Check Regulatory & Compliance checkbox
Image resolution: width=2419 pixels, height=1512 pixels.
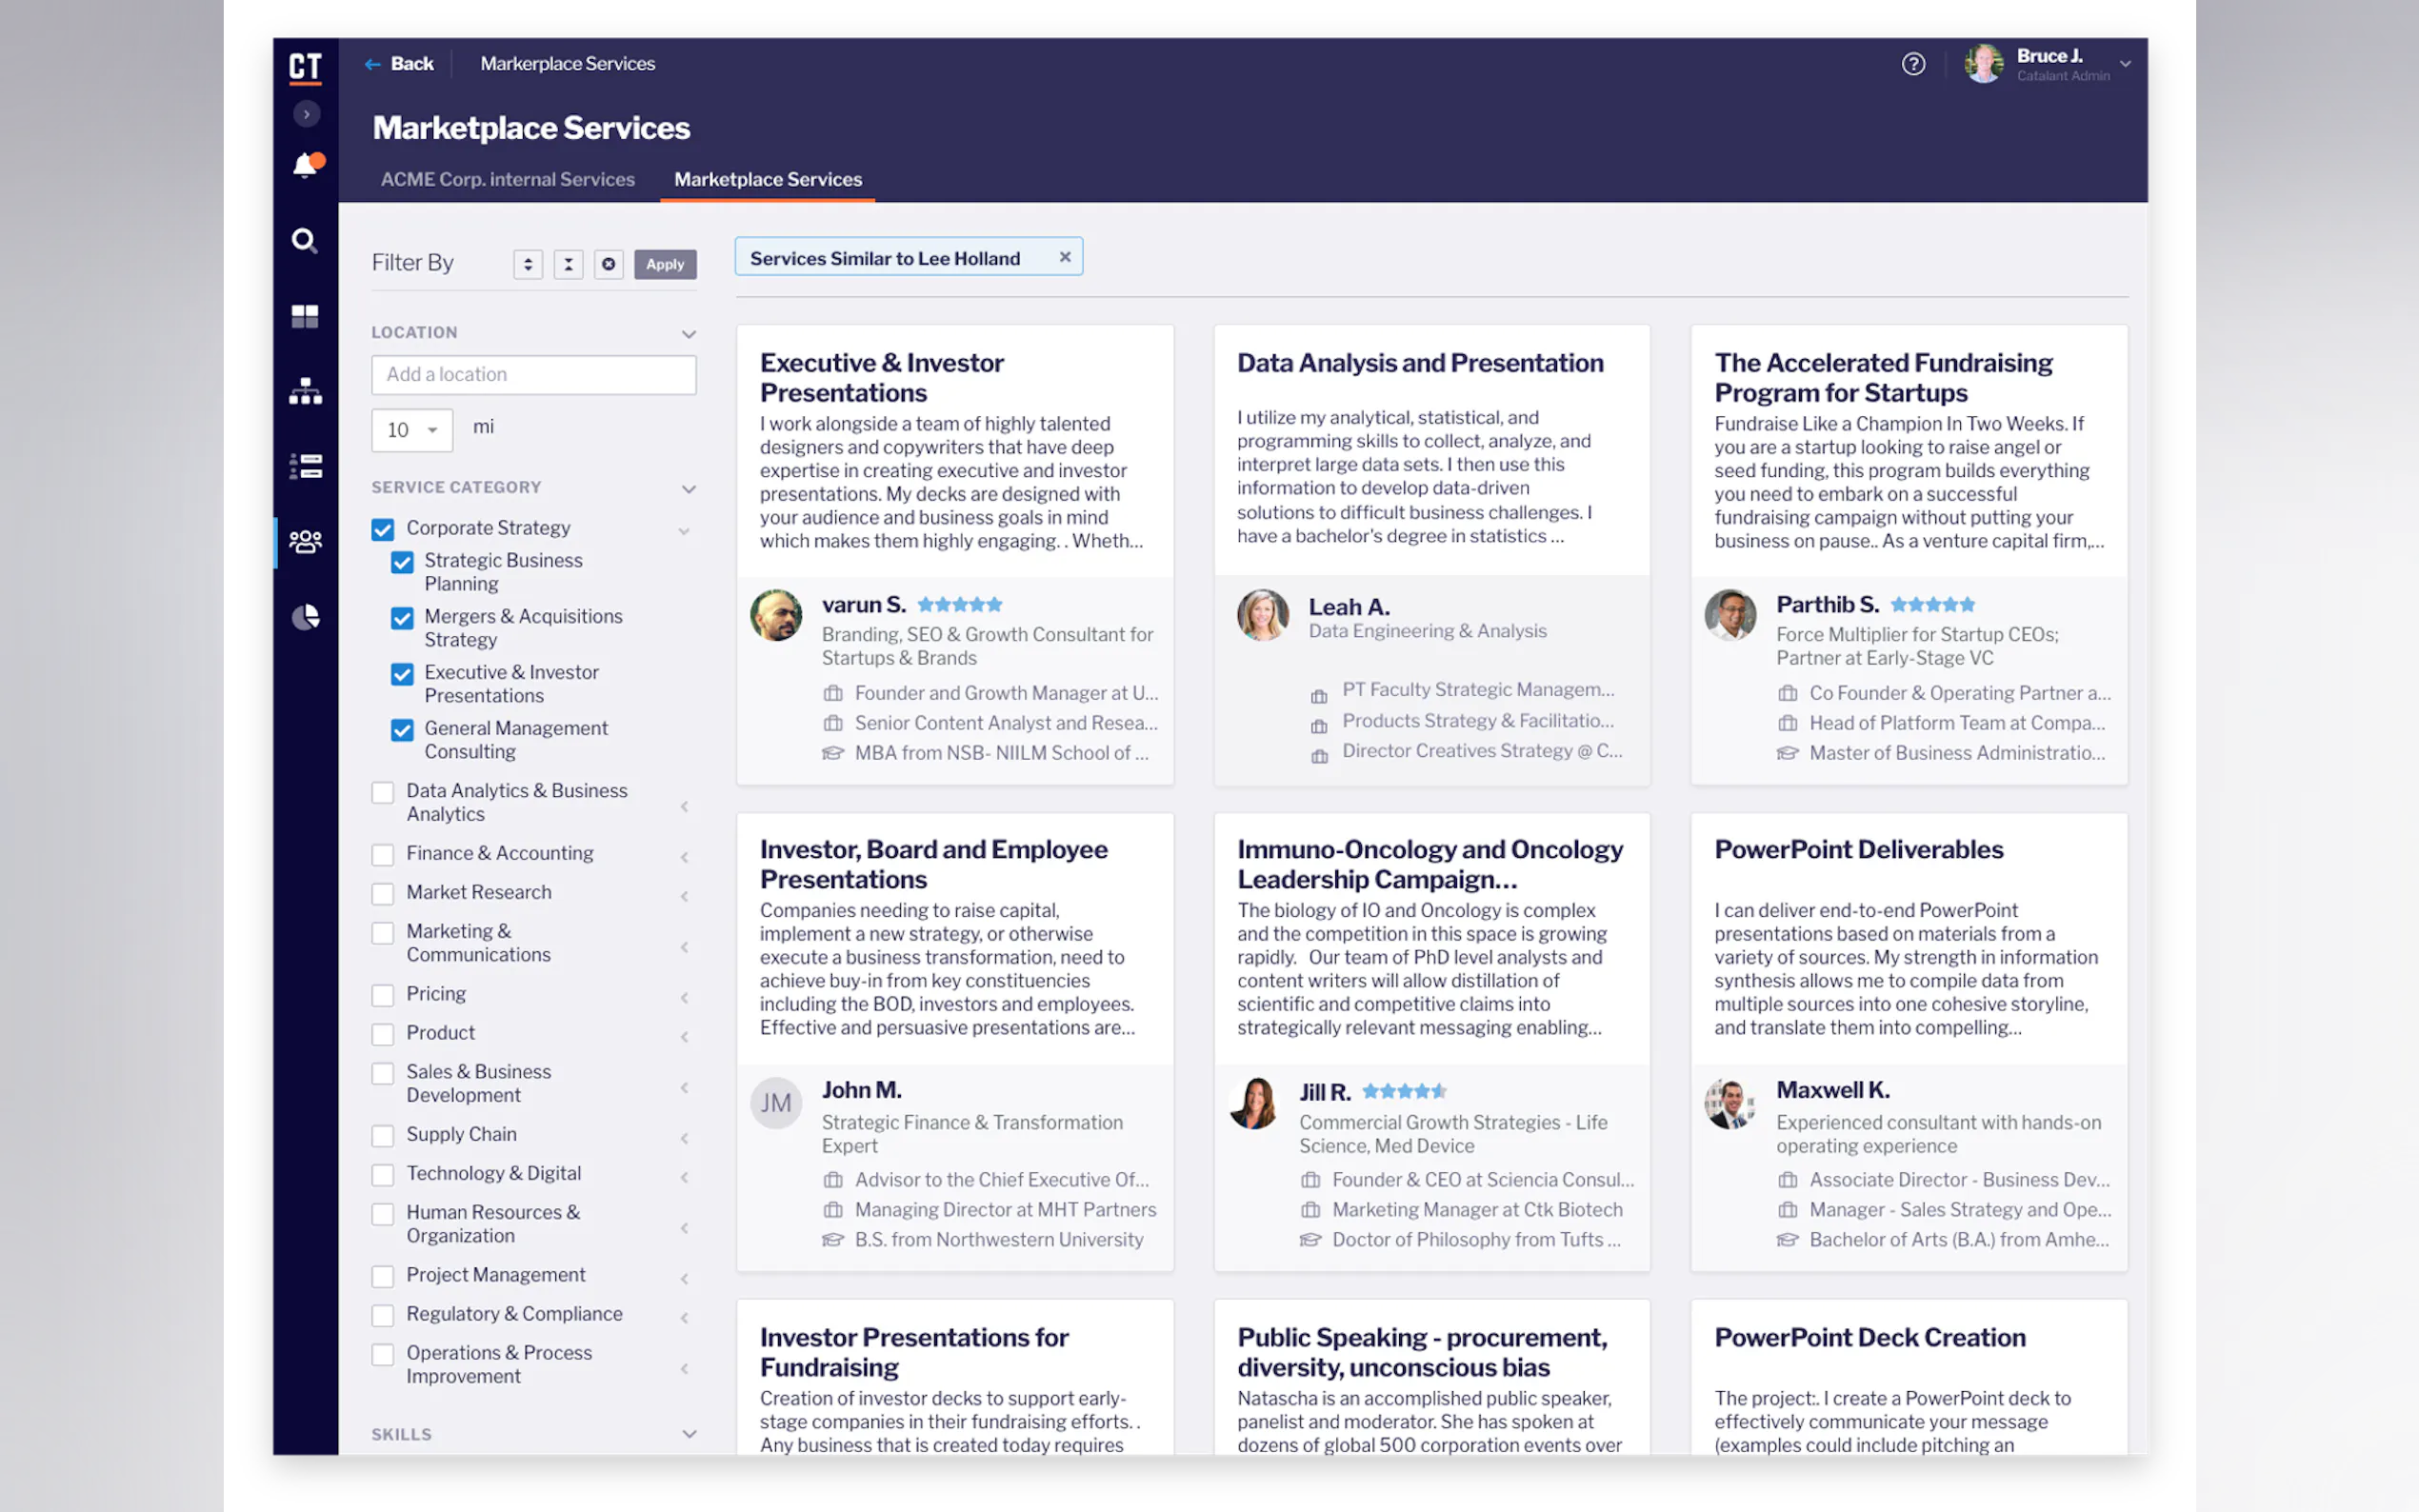tap(383, 1315)
